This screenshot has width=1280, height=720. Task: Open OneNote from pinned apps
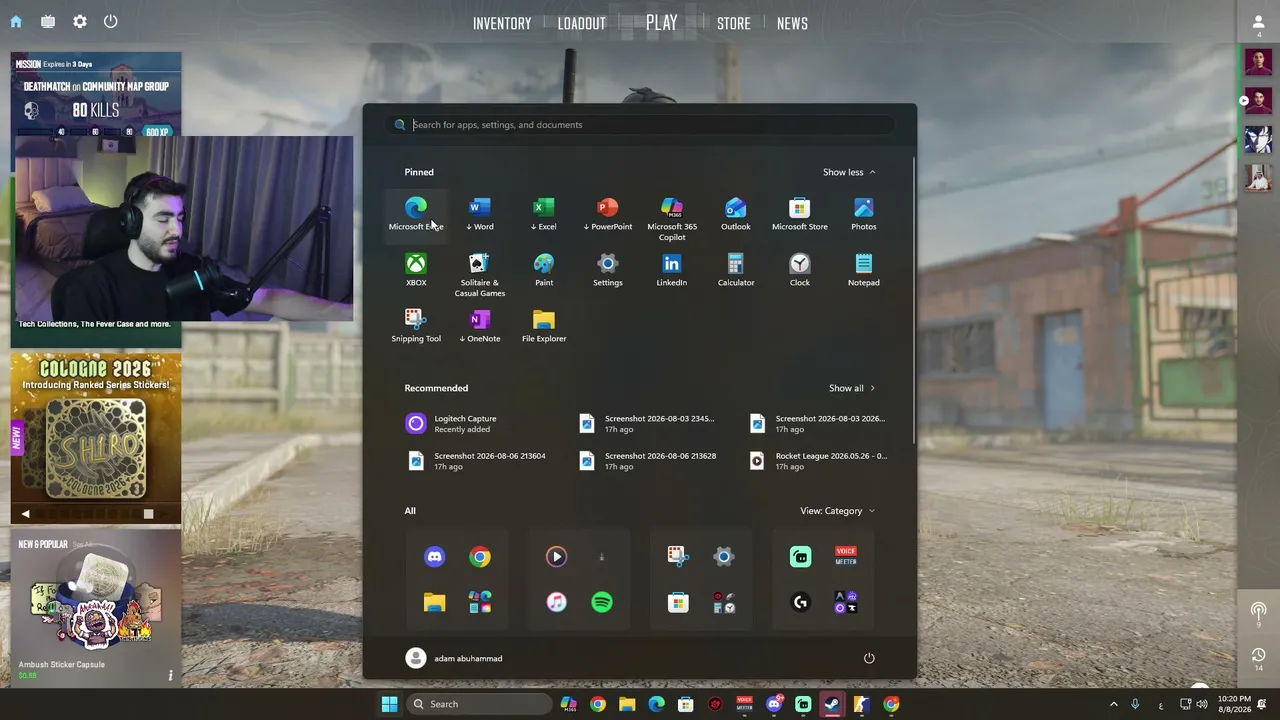(x=480, y=326)
